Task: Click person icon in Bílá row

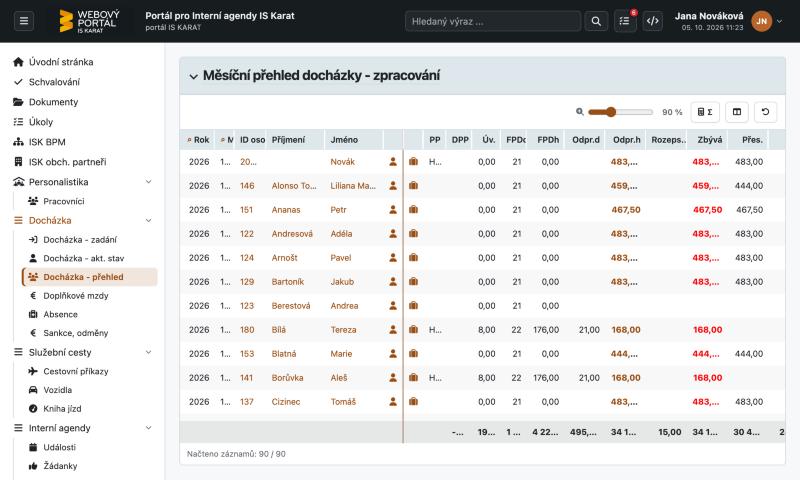Action: [393, 330]
